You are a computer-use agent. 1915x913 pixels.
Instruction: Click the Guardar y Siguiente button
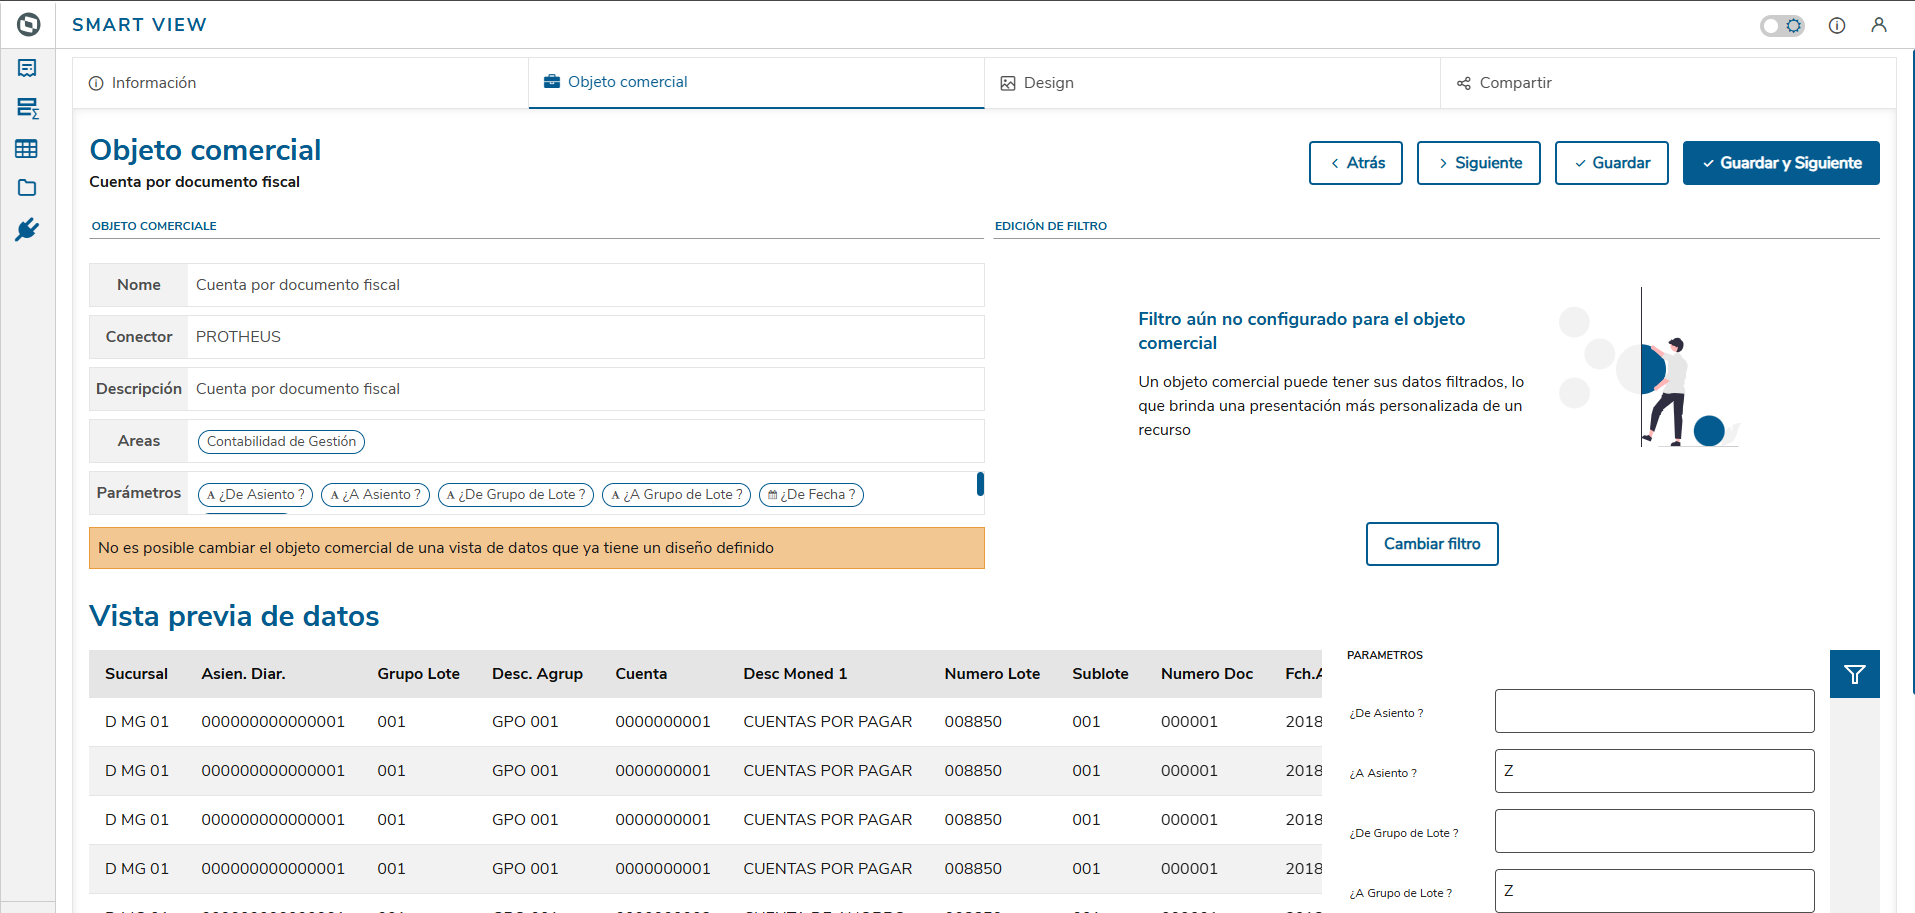pos(1780,163)
